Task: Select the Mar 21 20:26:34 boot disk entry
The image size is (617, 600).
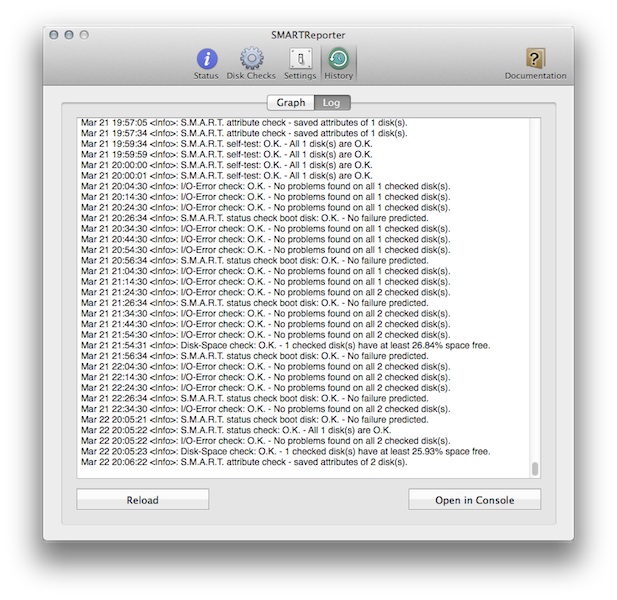Action: [x=255, y=218]
